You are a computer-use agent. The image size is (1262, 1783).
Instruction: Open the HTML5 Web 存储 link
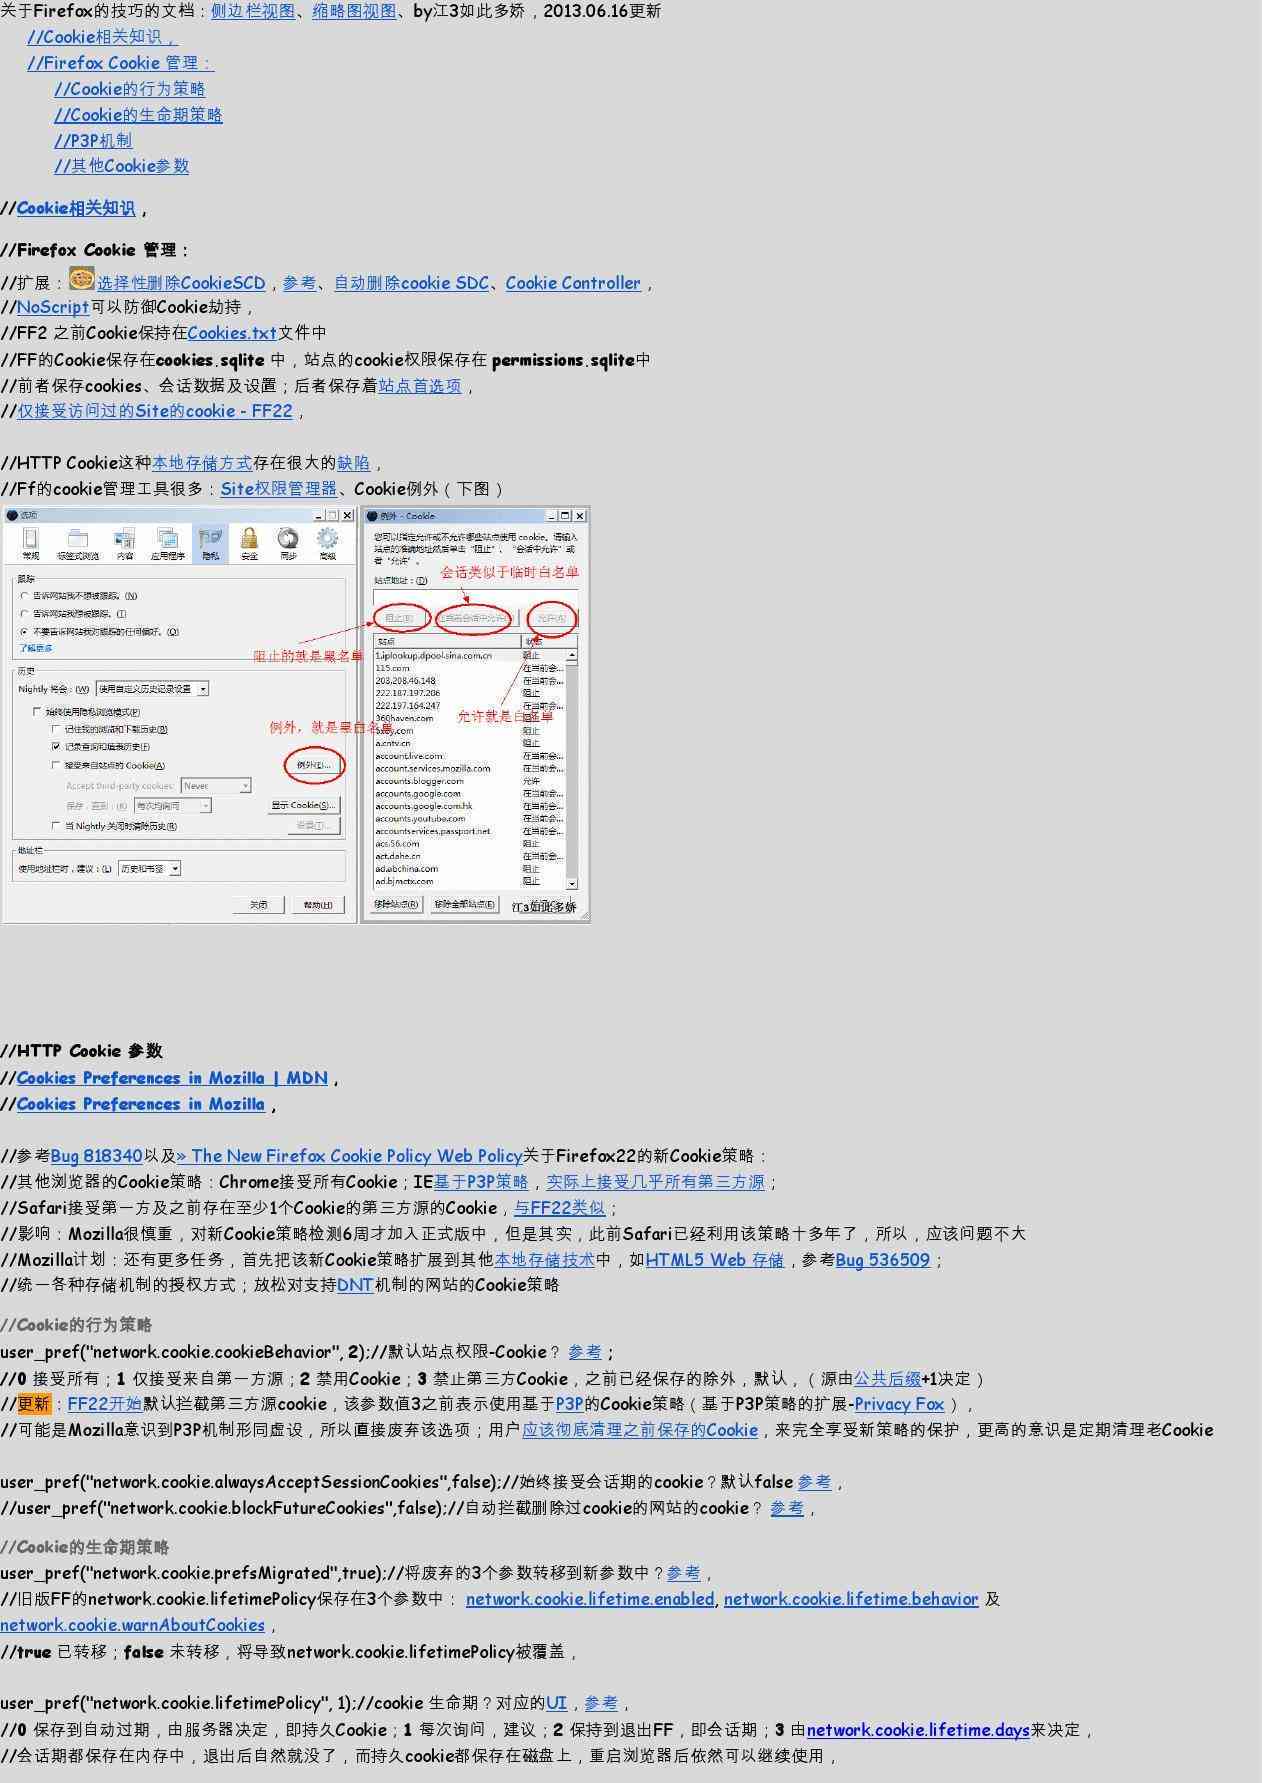click(x=715, y=1260)
